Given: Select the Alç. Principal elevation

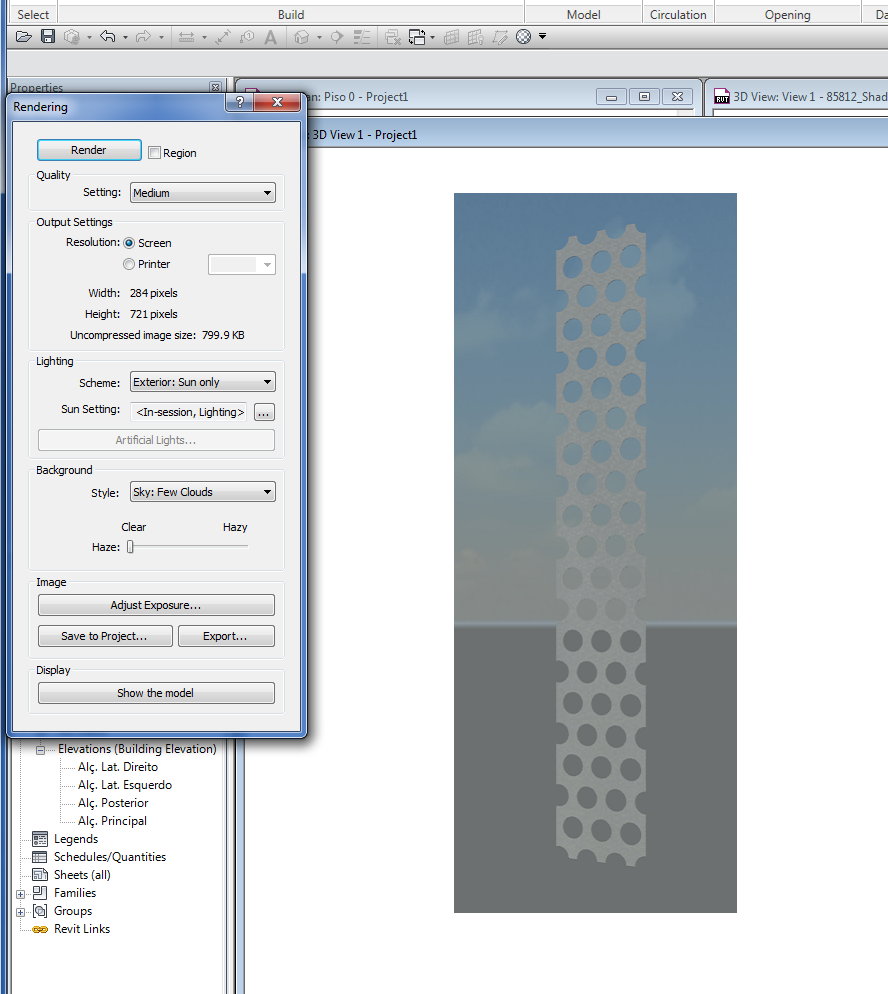Looking at the screenshot, I should pyautogui.click(x=112, y=821).
